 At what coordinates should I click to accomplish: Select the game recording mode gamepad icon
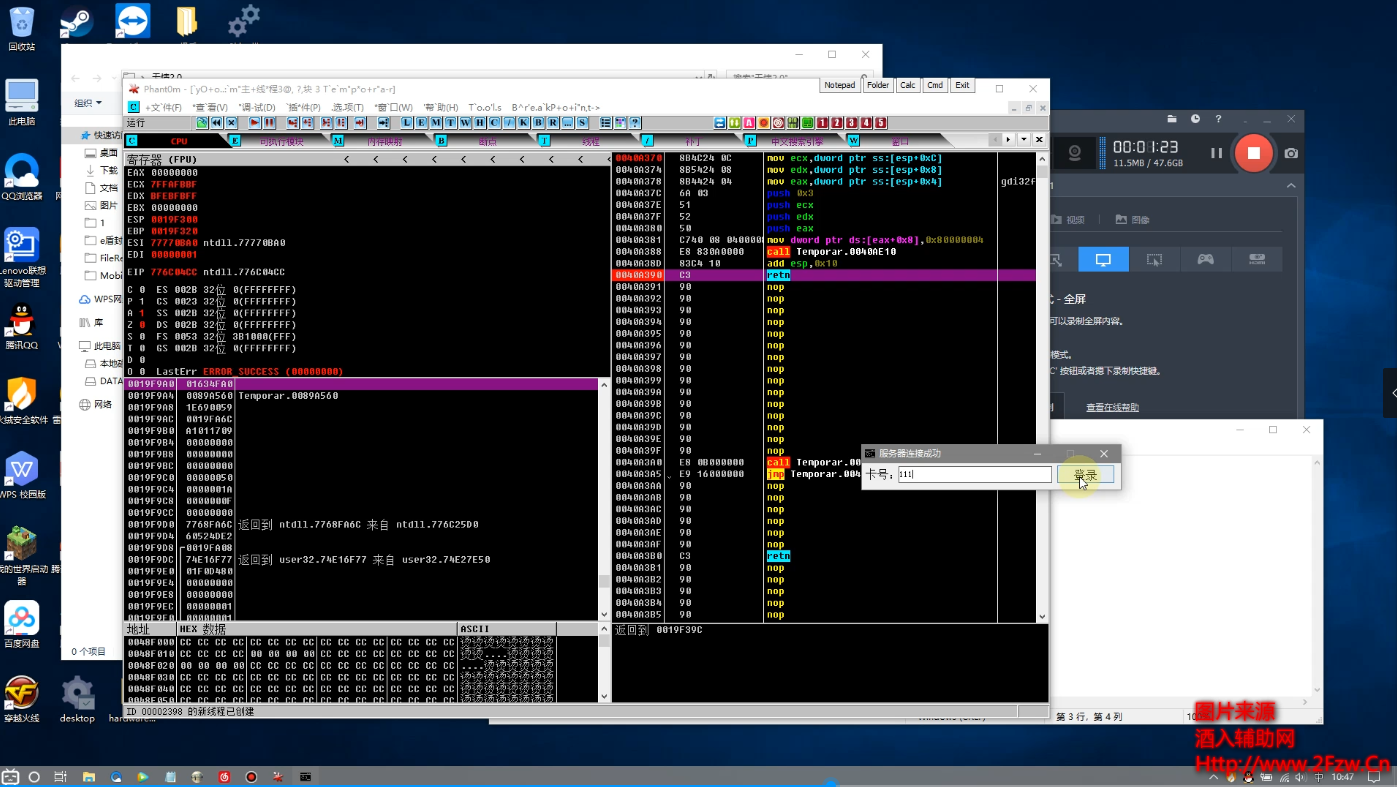(x=1206, y=260)
